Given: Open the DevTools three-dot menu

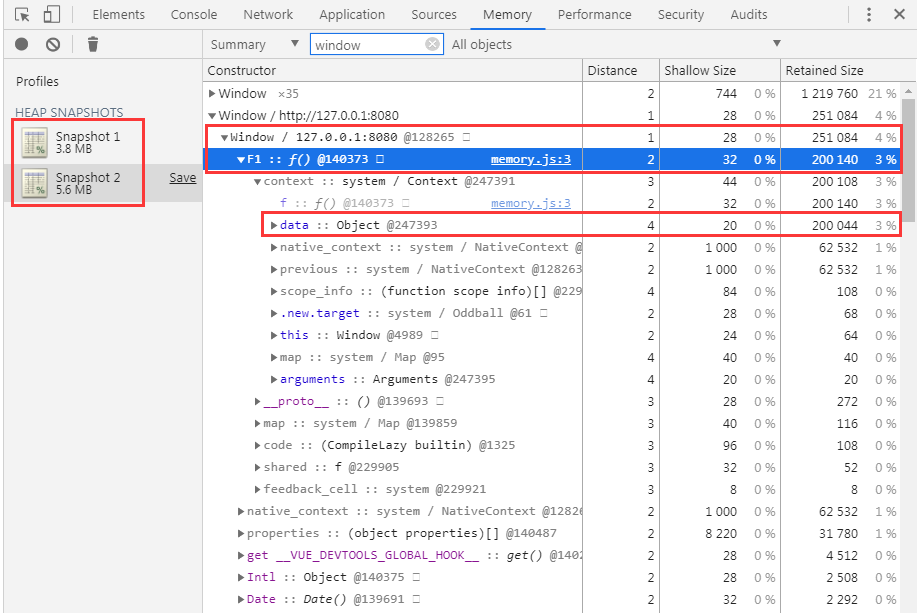Looking at the screenshot, I should (869, 15).
